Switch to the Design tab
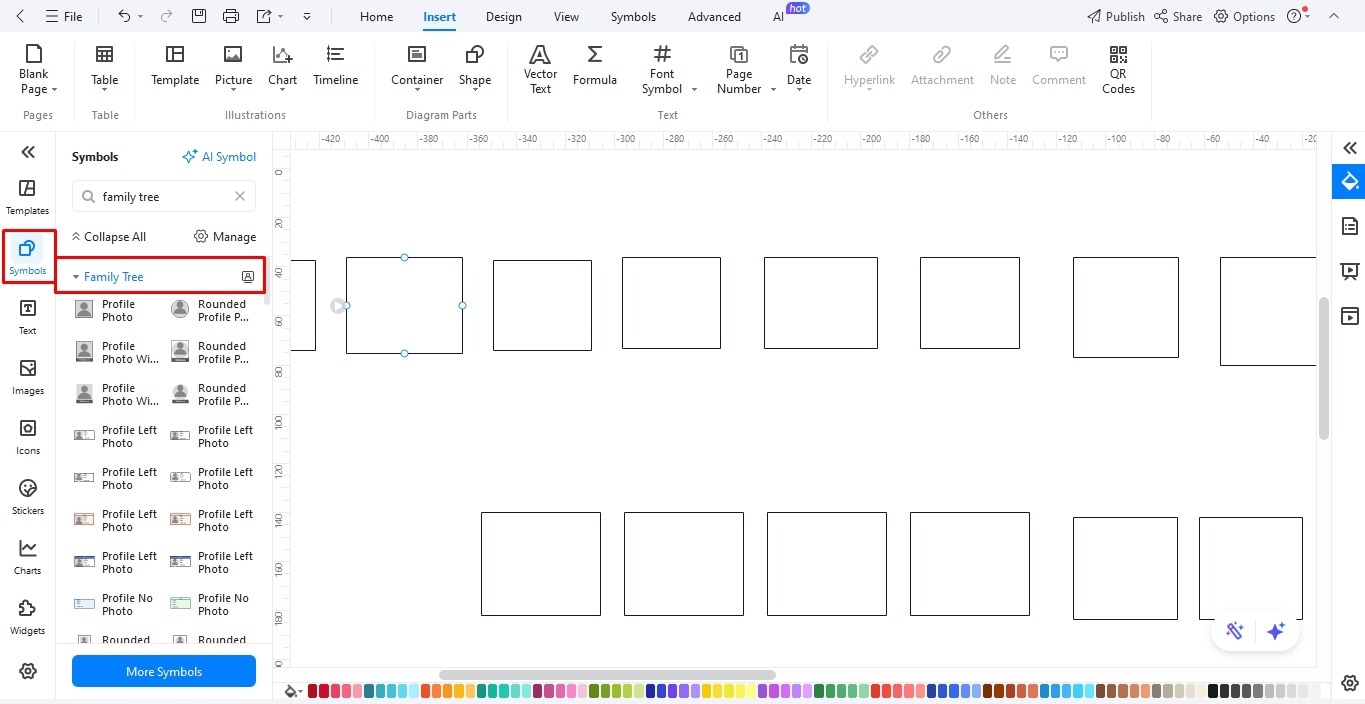 (x=503, y=16)
